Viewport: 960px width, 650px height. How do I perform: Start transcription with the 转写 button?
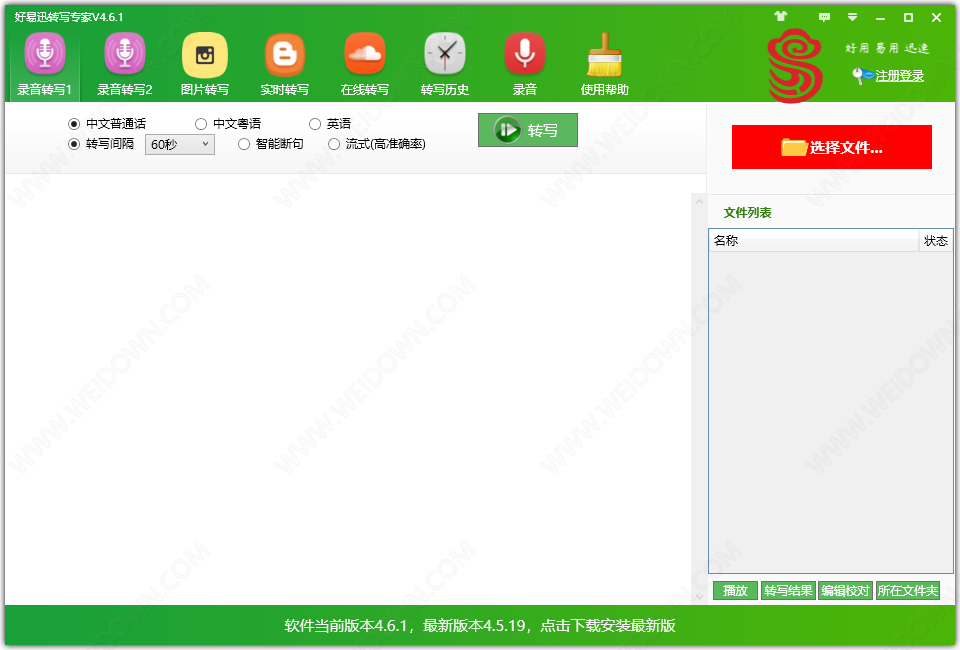(x=528, y=130)
